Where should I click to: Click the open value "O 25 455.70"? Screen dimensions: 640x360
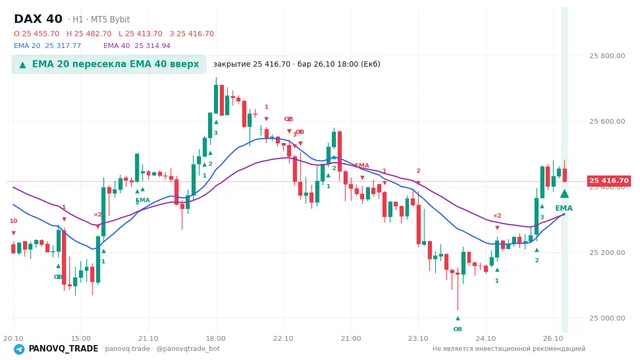pyautogui.click(x=36, y=33)
